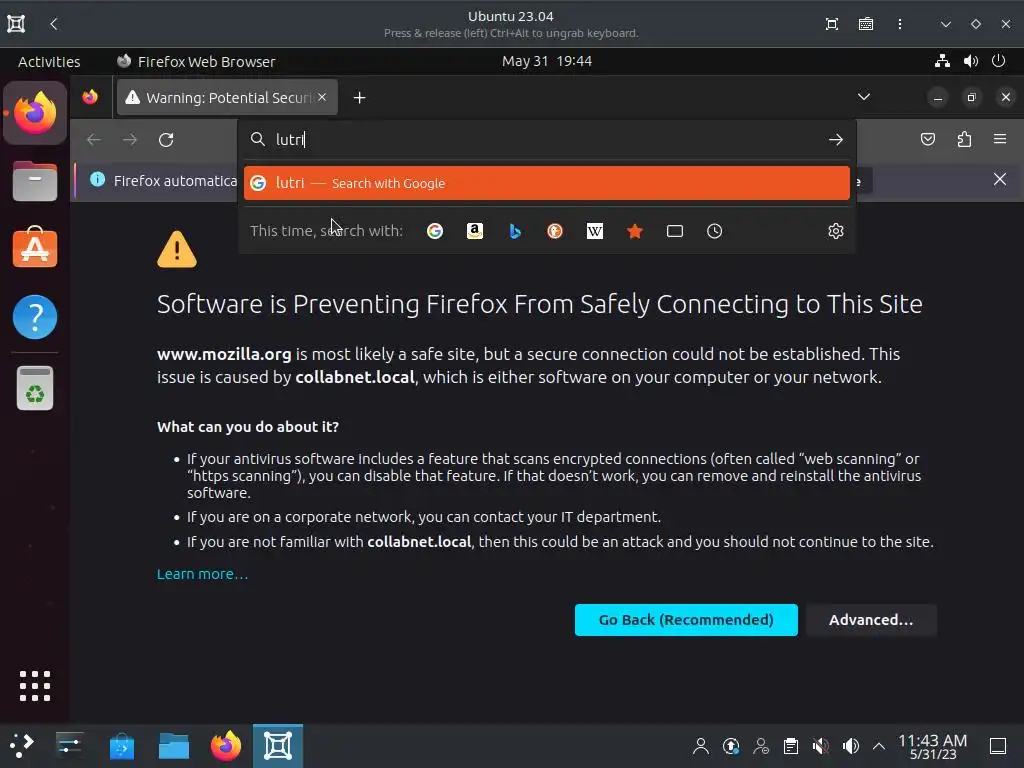Screen dimensions: 1024x768
Task: Expand hidden system tray icons arrow
Action: (x=879, y=746)
